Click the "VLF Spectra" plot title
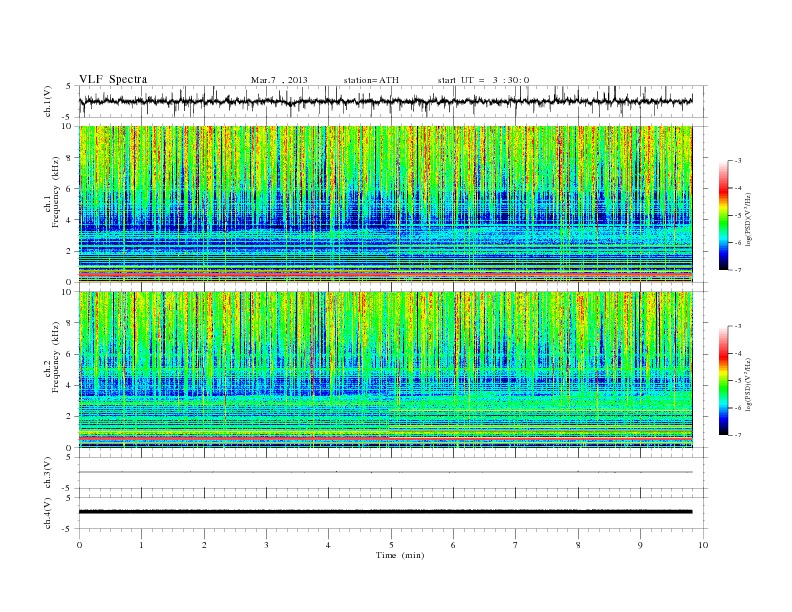The image size is (792, 612). [113, 79]
